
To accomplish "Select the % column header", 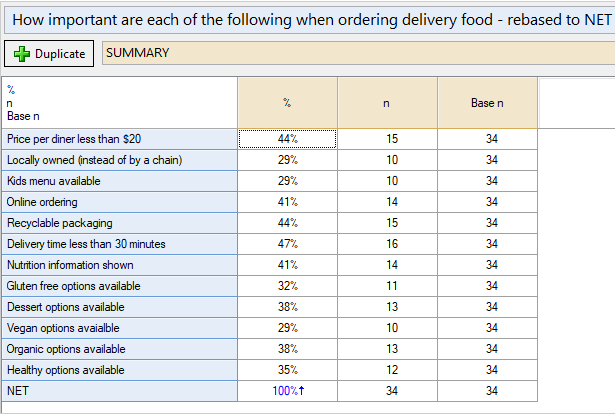I will coord(287,104).
